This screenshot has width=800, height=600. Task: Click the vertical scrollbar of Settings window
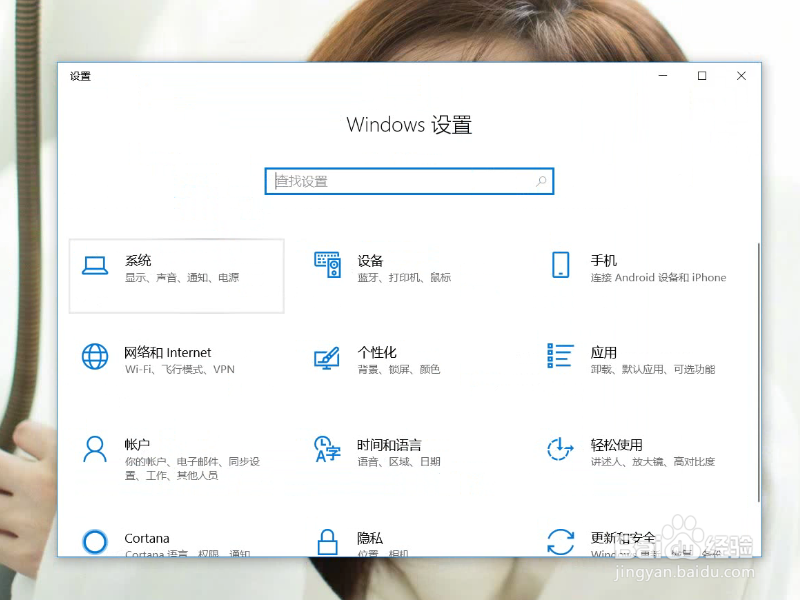point(759,372)
